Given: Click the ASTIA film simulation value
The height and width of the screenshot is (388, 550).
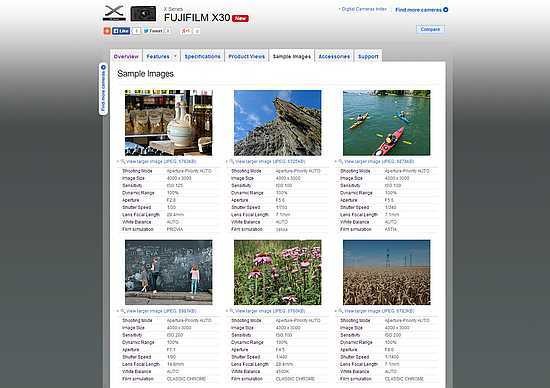Looking at the screenshot, I should tap(390, 229).
